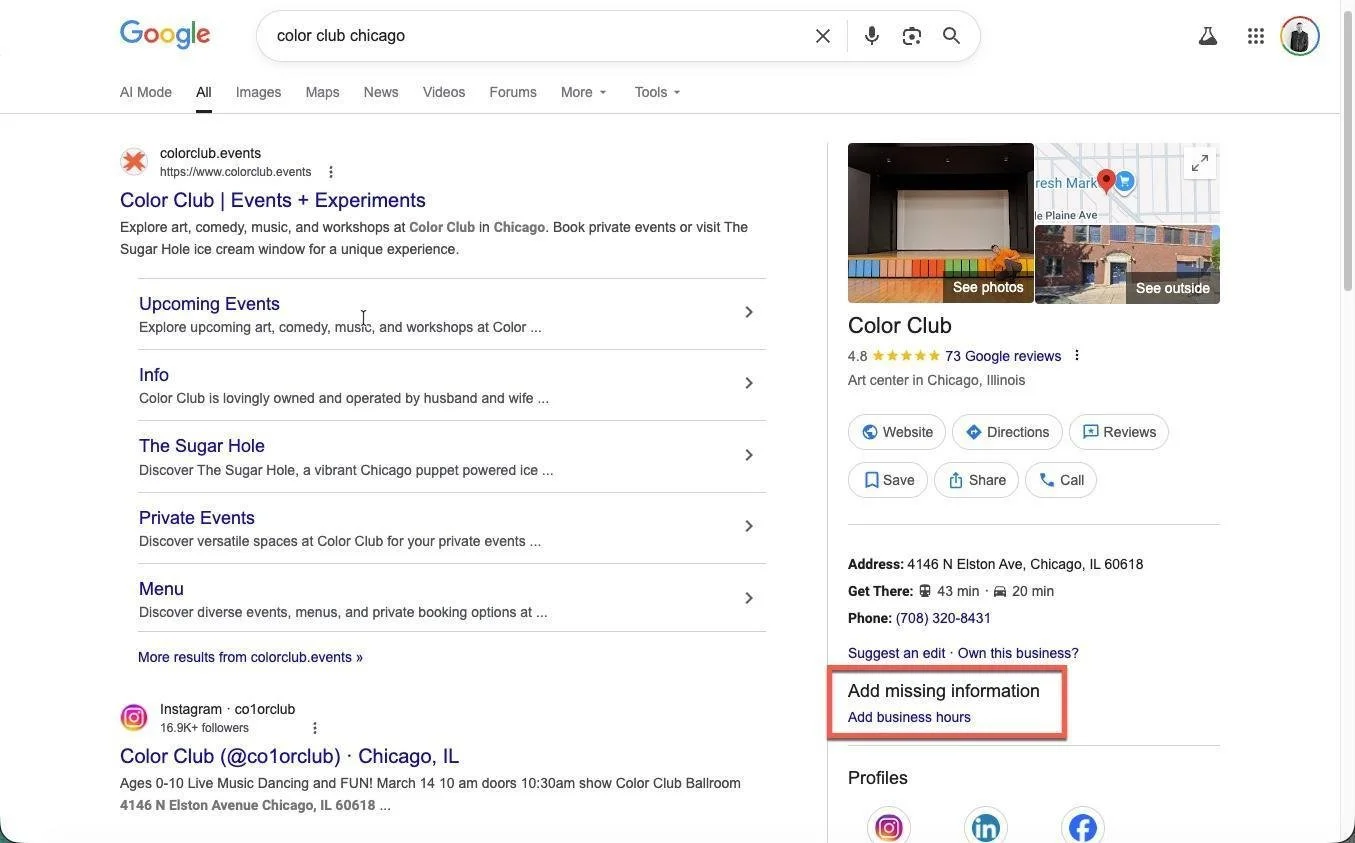Viewport: 1355px width, 843px height.
Task: Switch to Forums tab
Action: click(x=513, y=92)
